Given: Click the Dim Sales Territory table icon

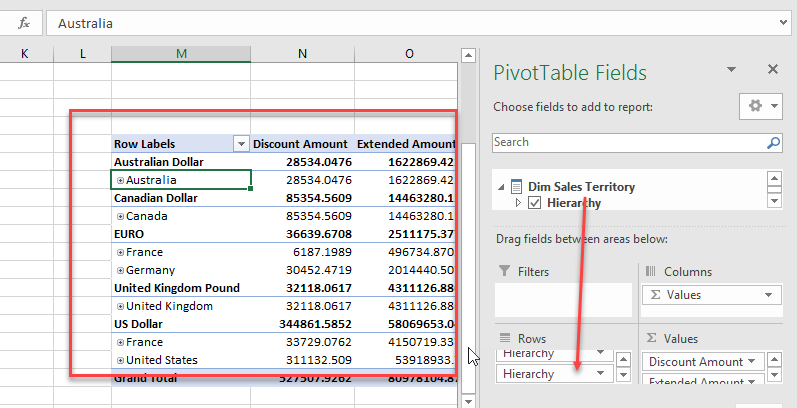Looking at the screenshot, I should (x=515, y=186).
